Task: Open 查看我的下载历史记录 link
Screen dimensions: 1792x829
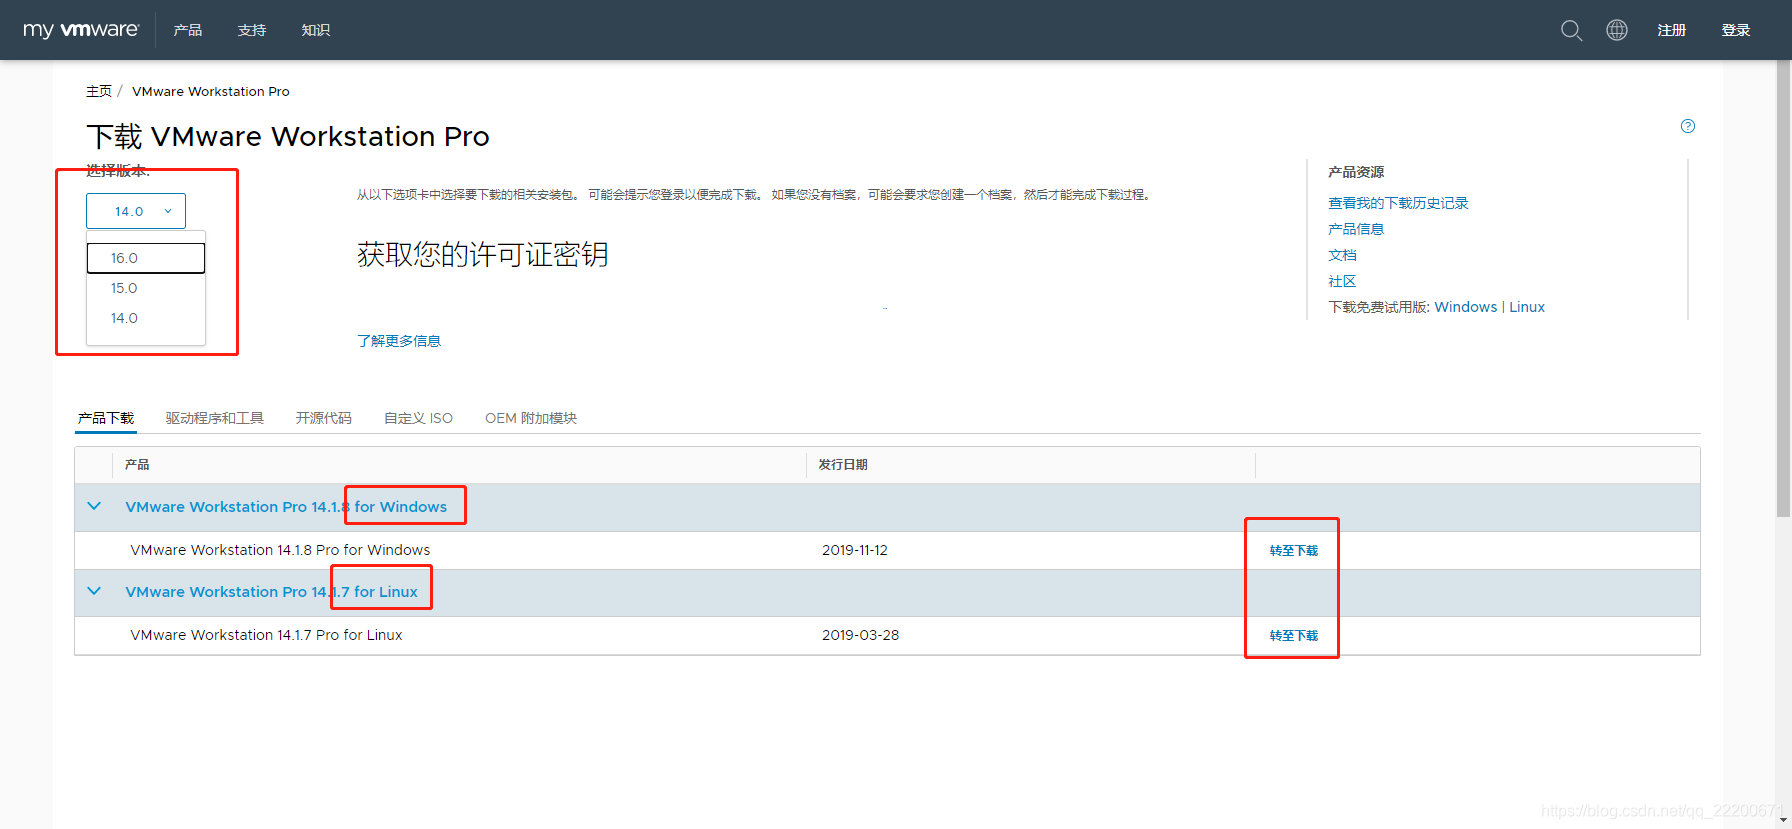Action: click(x=1398, y=203)
